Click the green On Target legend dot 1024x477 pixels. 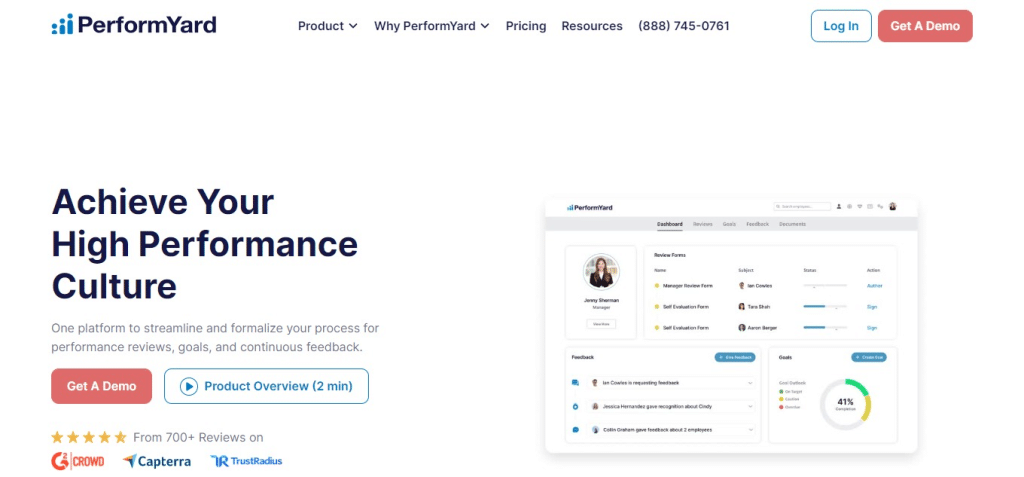pos(781,391)
